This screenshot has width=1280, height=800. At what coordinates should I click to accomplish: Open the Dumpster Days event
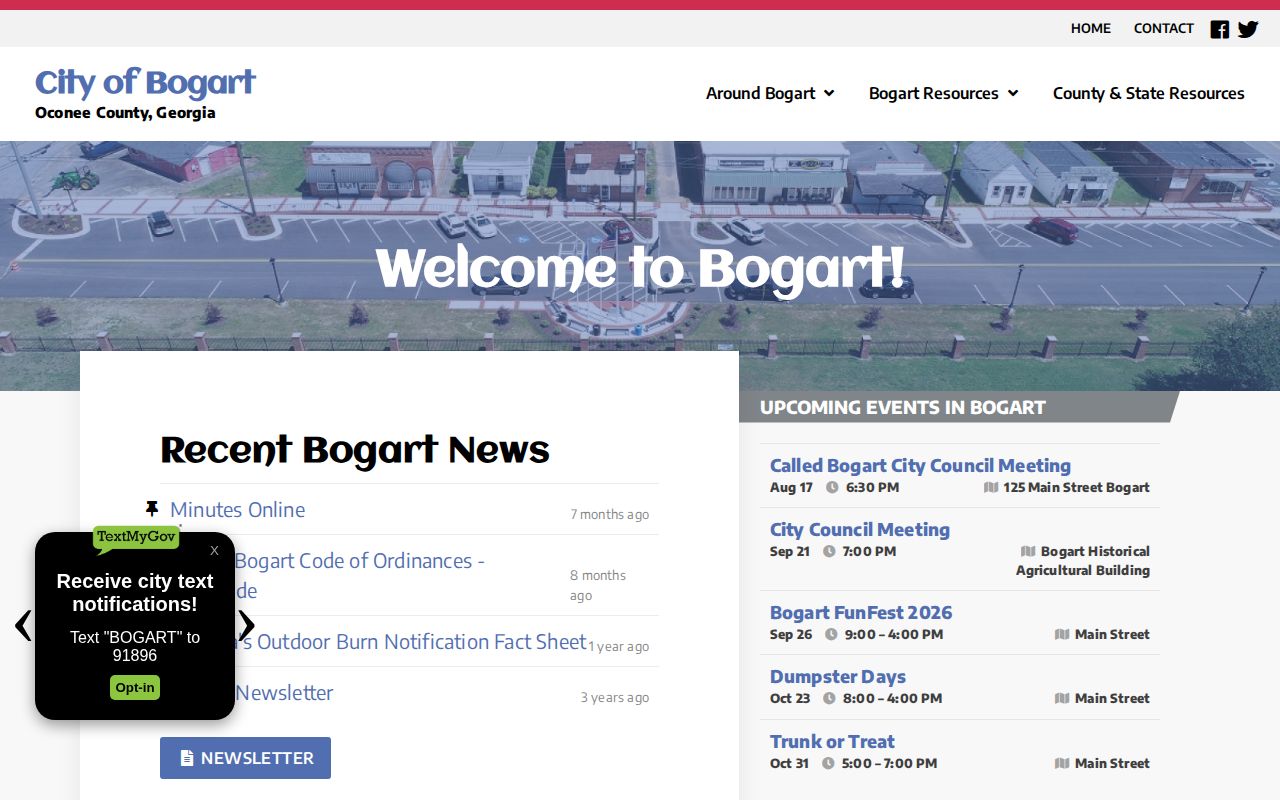pos(838,677)
